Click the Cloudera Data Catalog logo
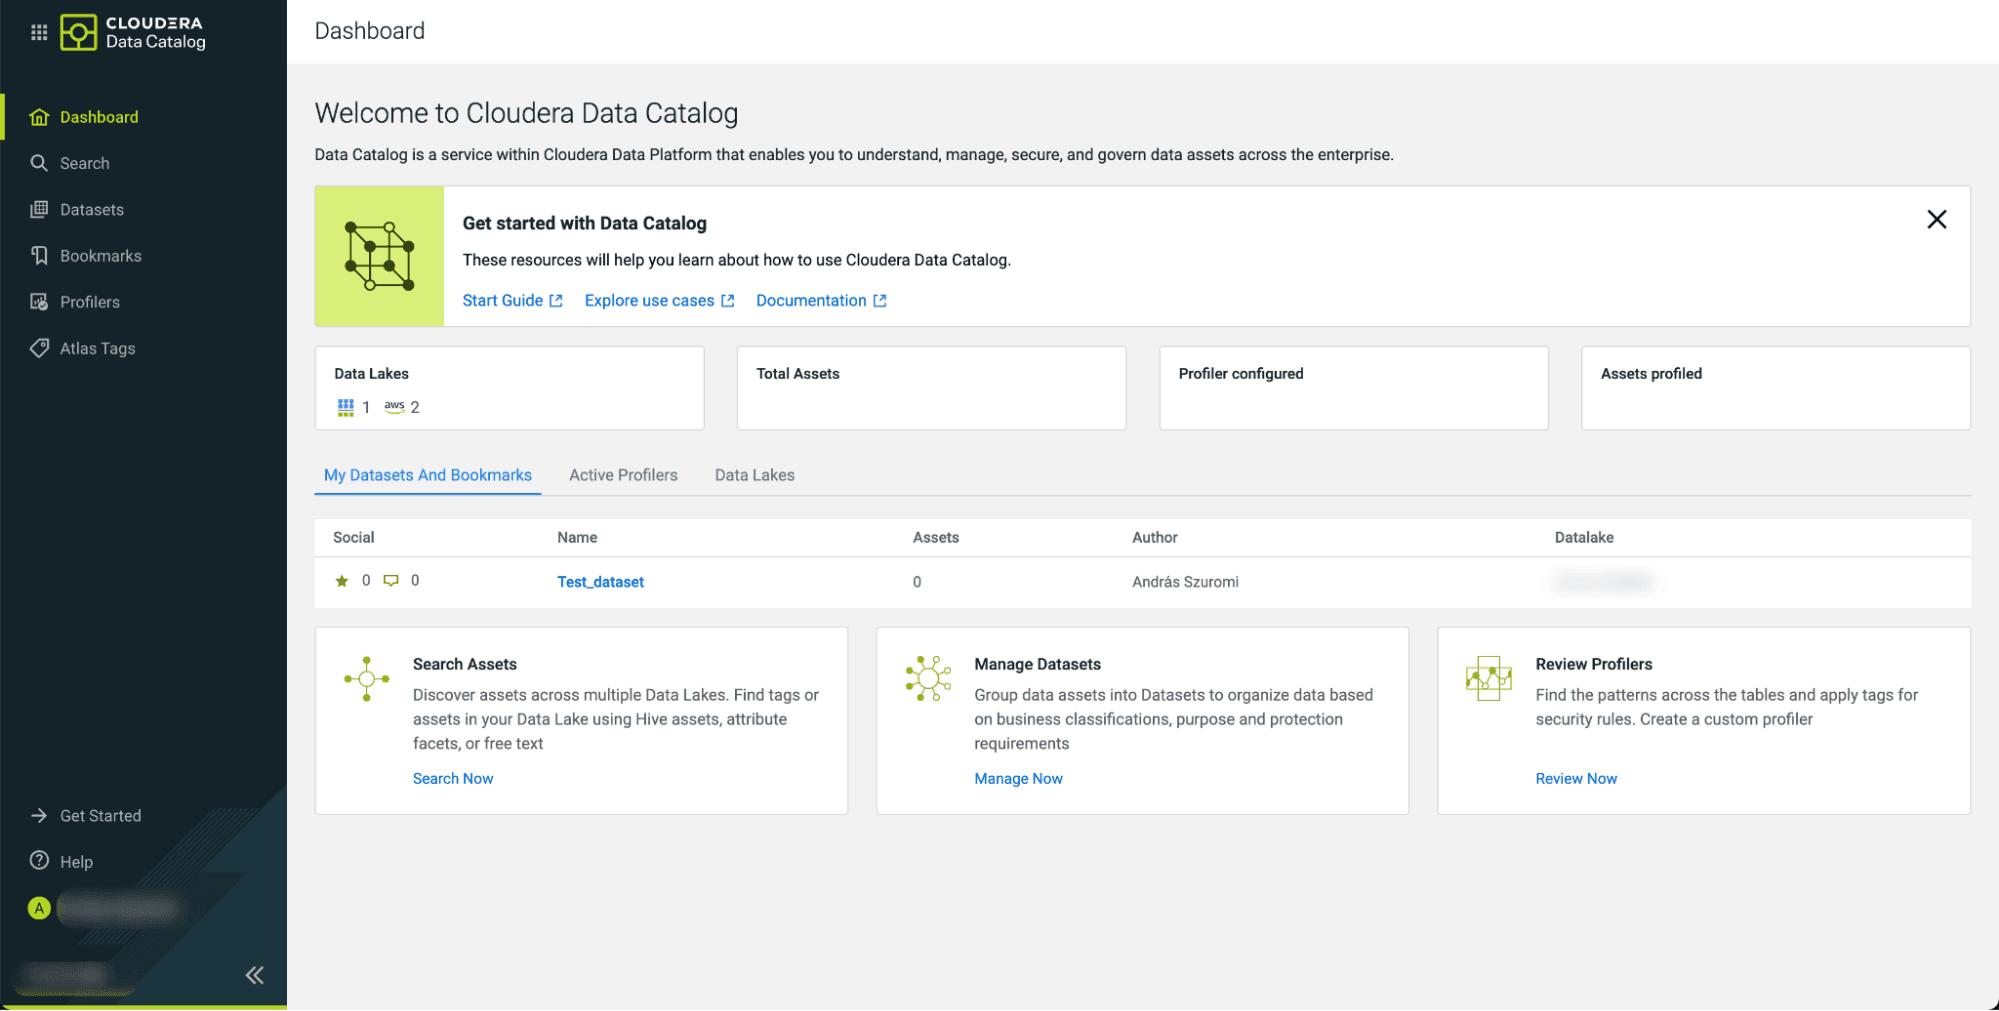Screen dimensions: 1999x1011 (x=134, y=32)
